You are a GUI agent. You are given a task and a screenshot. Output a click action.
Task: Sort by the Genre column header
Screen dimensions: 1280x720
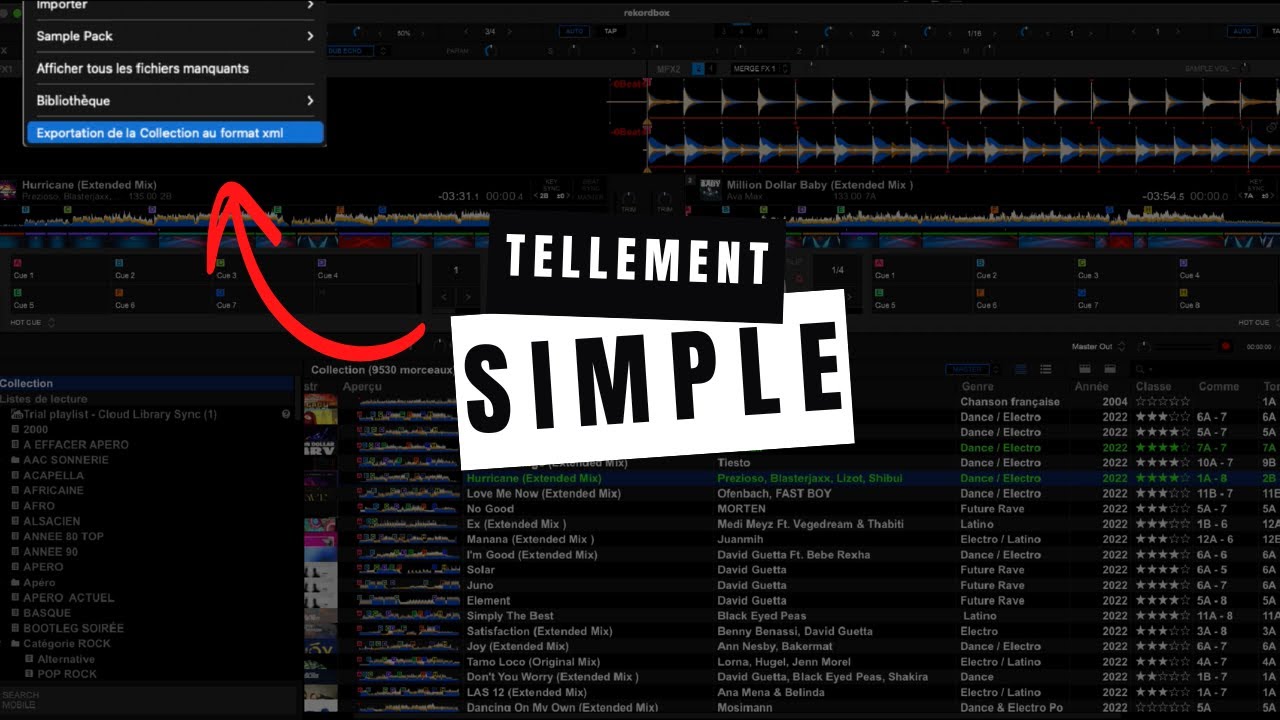pyautogui.click(x=978, y=386)
